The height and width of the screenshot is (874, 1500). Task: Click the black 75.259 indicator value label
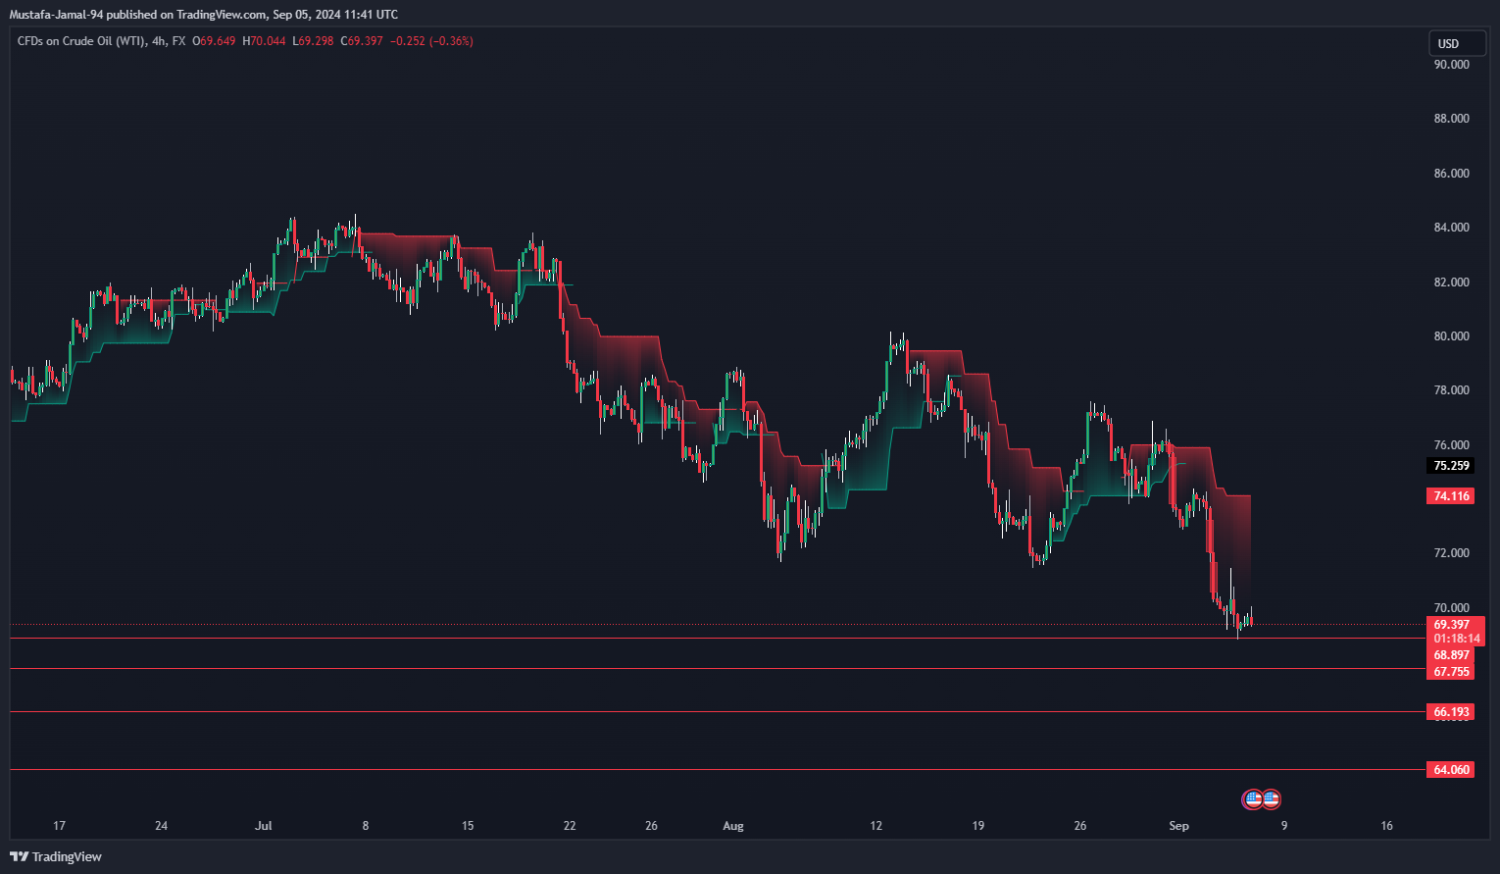pyautogui.click(x=1451, y=466)
